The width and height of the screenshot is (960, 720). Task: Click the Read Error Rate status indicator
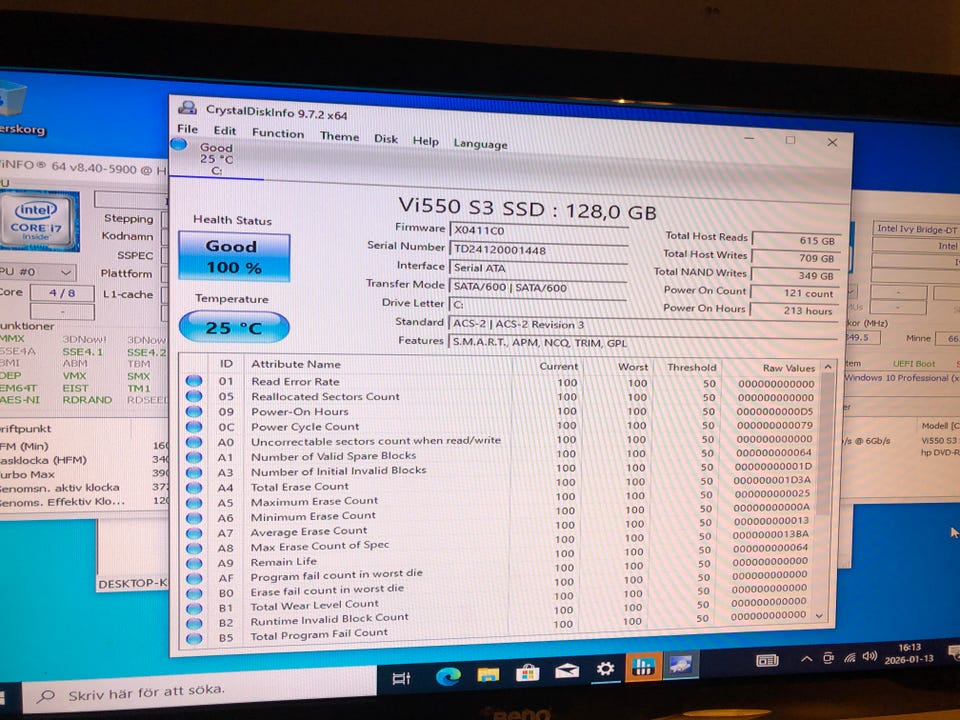(x=194, y=381)
